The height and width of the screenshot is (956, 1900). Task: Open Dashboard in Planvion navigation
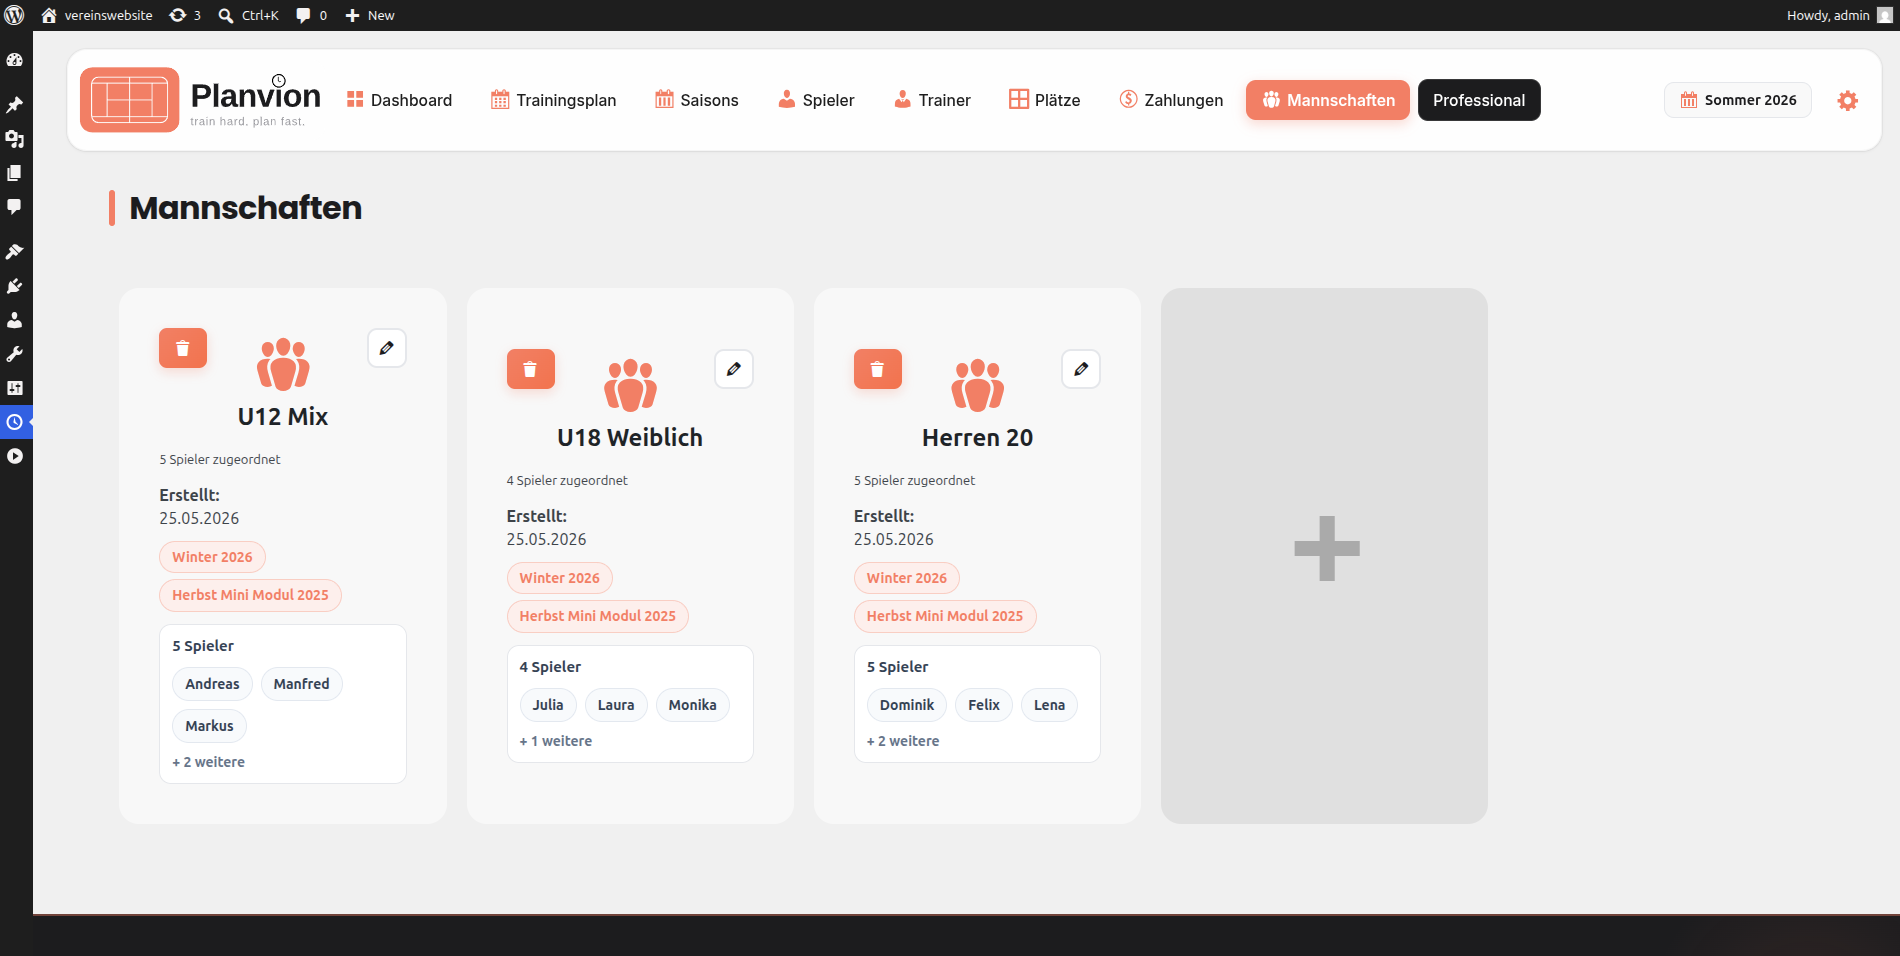coord(400,100)
